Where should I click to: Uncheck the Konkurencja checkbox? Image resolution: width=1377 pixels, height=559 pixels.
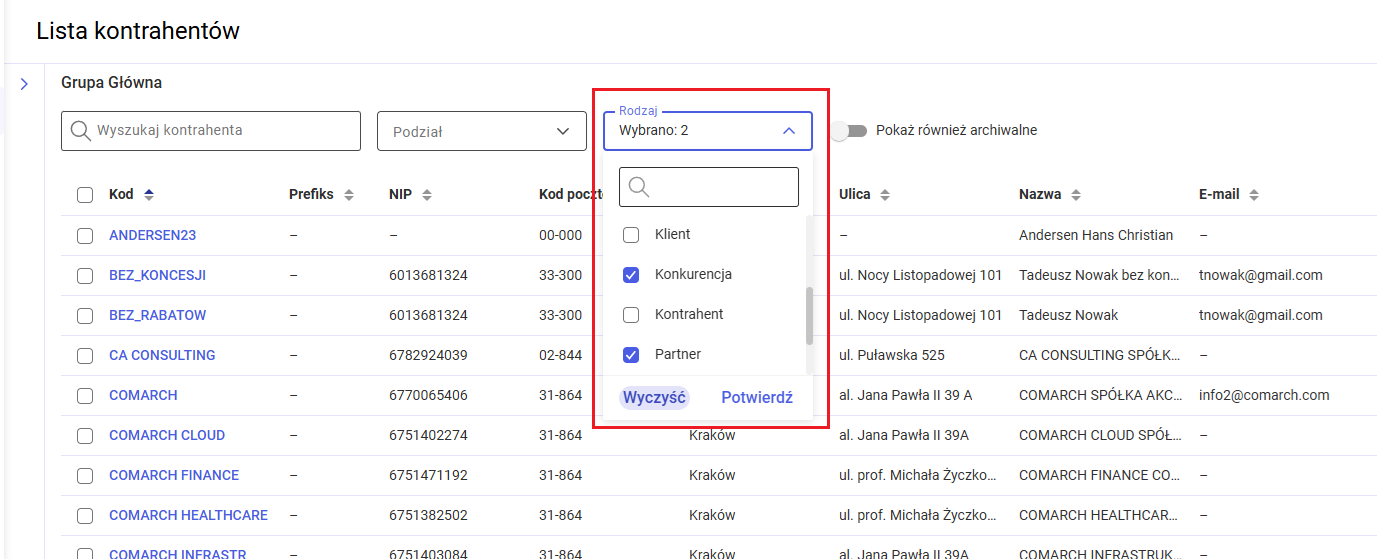point(631,275)
